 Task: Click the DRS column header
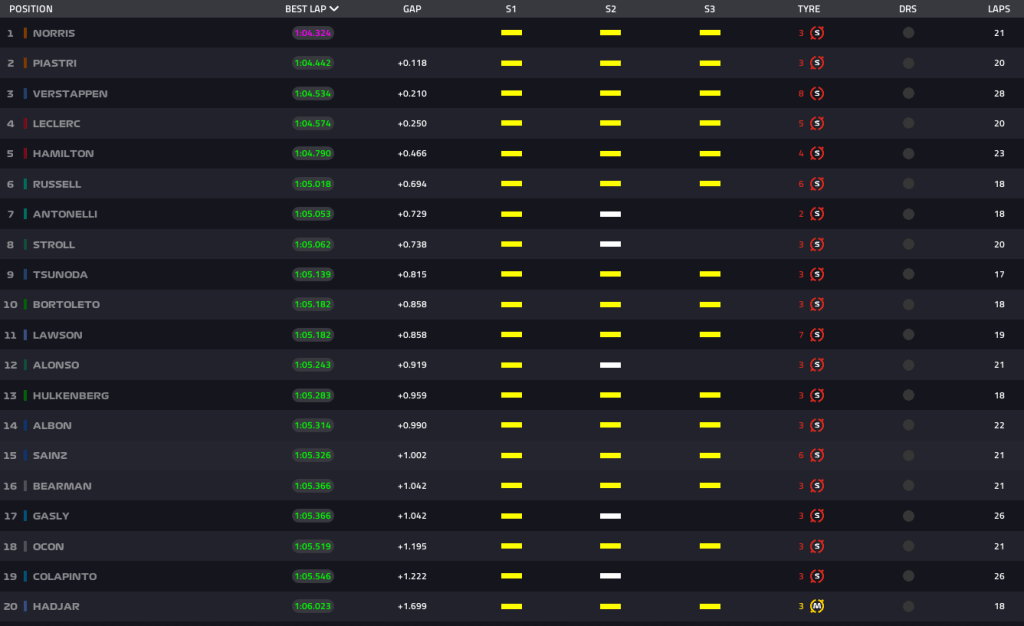908,9
